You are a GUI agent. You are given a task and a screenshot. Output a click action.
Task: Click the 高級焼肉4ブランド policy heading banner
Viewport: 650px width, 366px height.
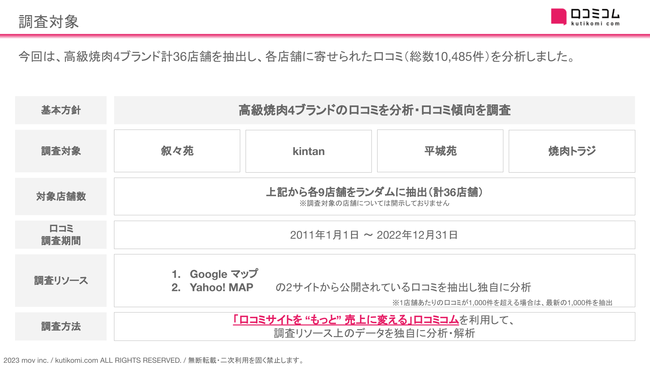tap(374, 110)
